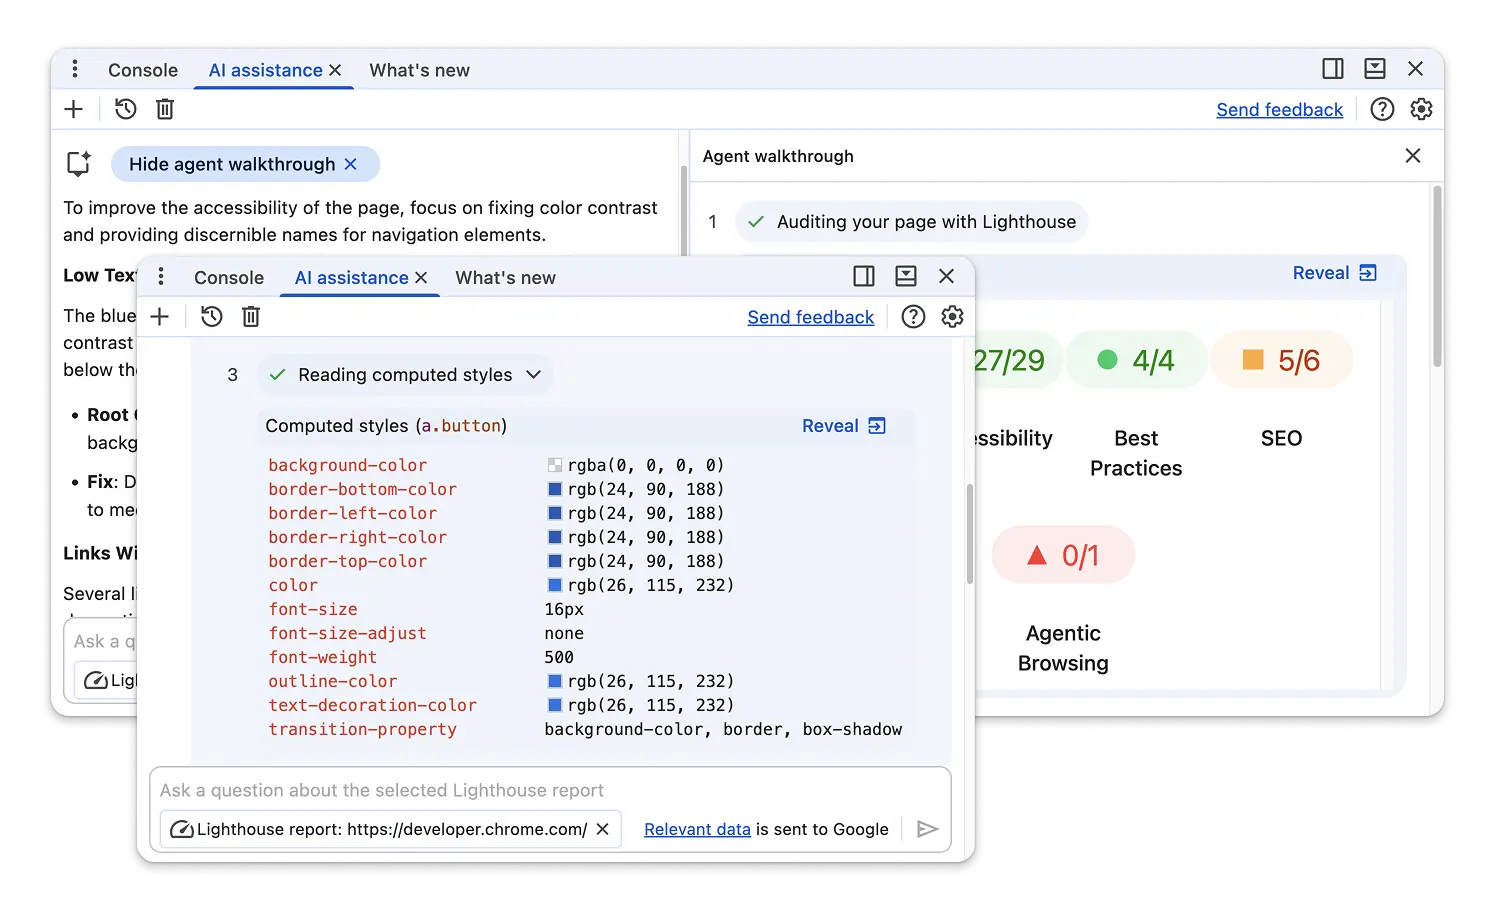Click the AI sparkle chat icon beside walkthrough chip
This screenshot has height=910, width=1497.
tap(79, 164)
